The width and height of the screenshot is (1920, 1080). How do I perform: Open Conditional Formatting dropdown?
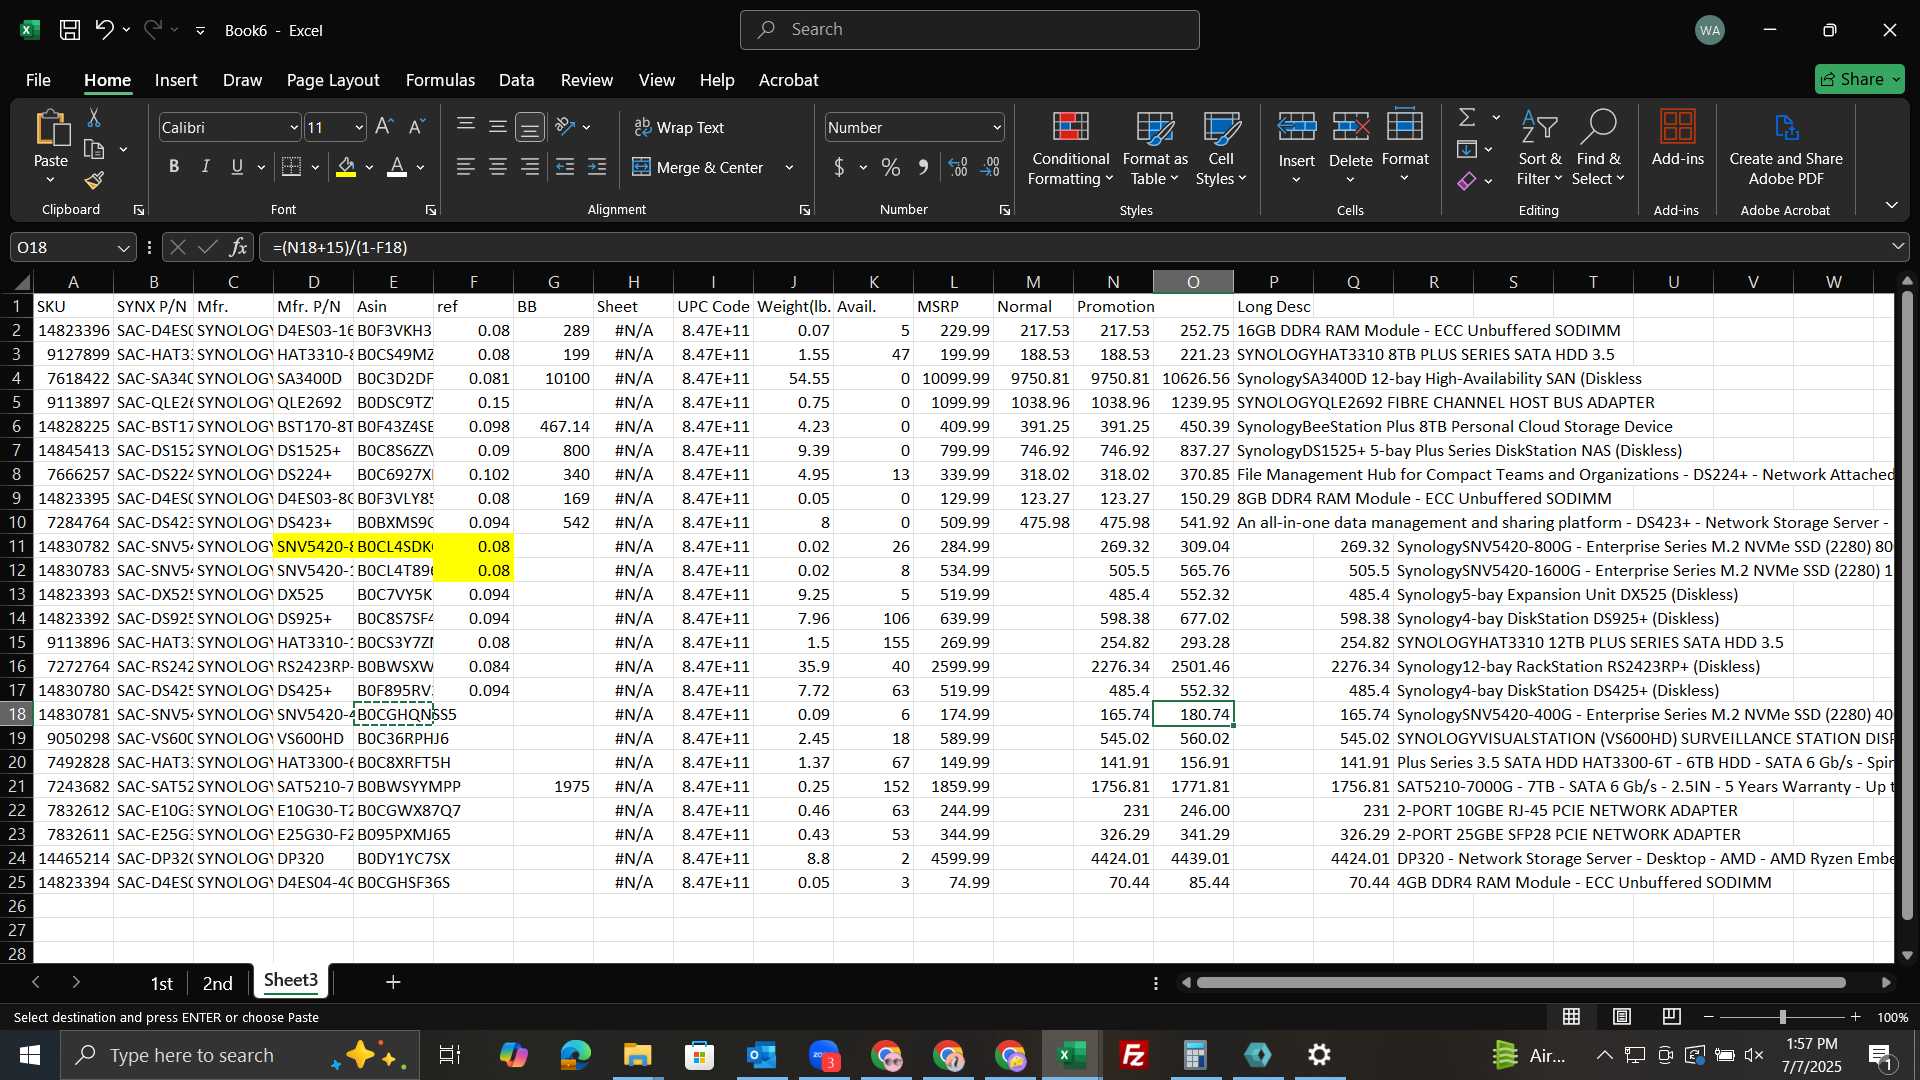pyautogui.click(x=1070, y=150)
